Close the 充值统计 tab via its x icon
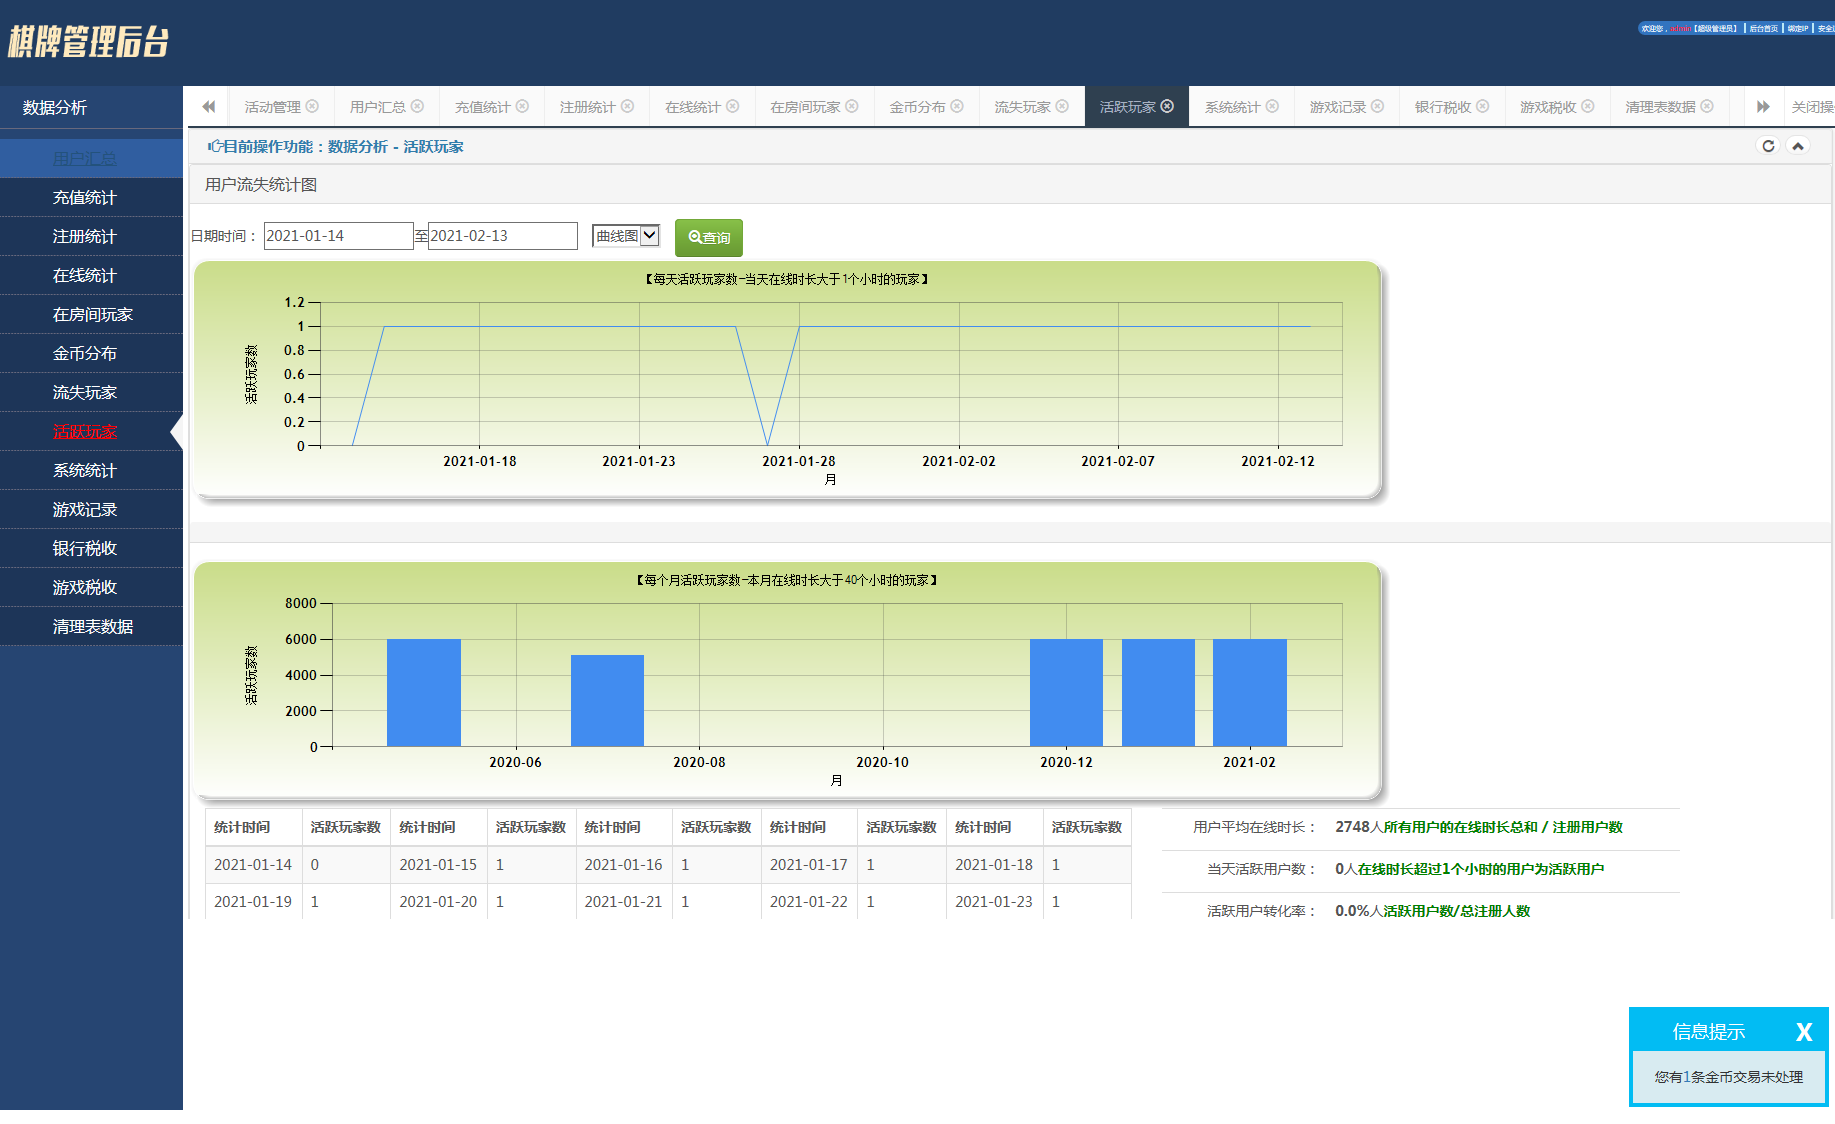Image resolution: width=1835 pixels, height=1124 pixels. (x=522, y=106)
